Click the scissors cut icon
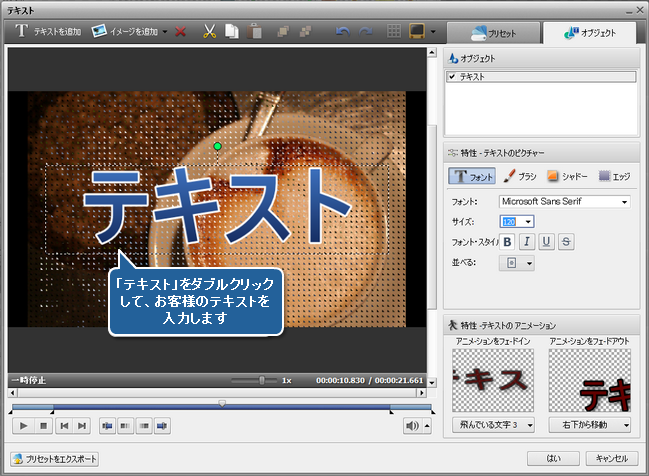Image resolution: width=649 pixels, height=476 pixels. pos(209,32)
